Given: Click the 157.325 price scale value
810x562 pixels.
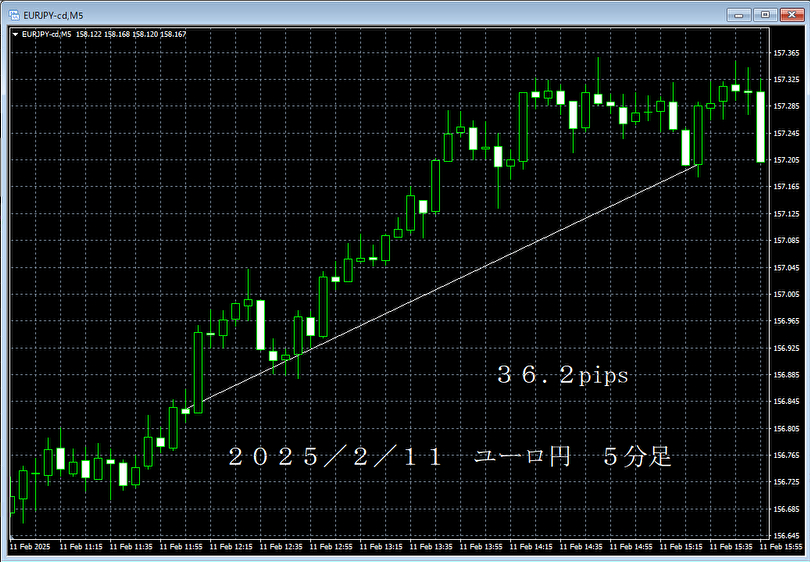Looking at the screenshot, I should pos(786,80).
